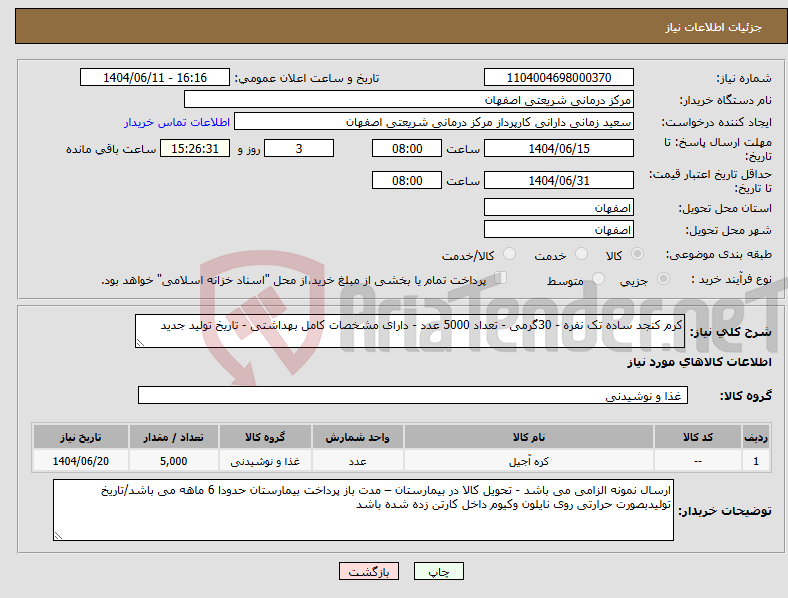Click the شرح کلی نیاز description textarea

[410, 331]
